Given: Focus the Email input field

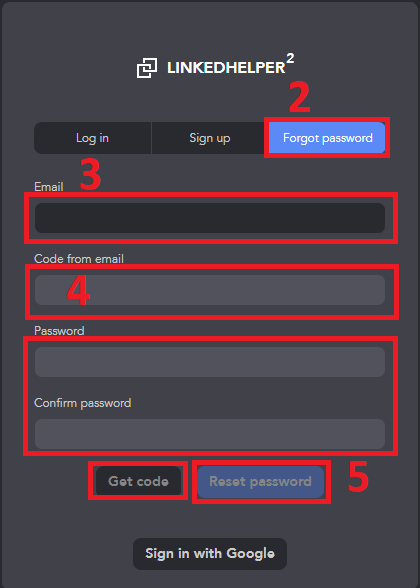Looking at the screenshot, I should (210, 218).
